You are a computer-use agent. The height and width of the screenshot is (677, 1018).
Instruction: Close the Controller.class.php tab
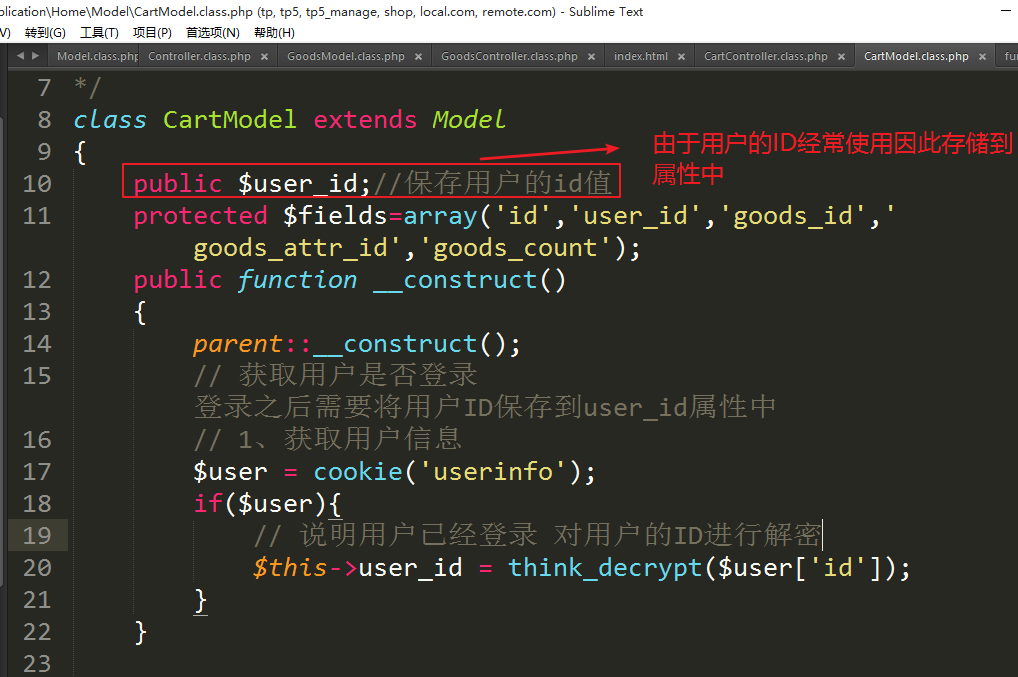point(265,57)
